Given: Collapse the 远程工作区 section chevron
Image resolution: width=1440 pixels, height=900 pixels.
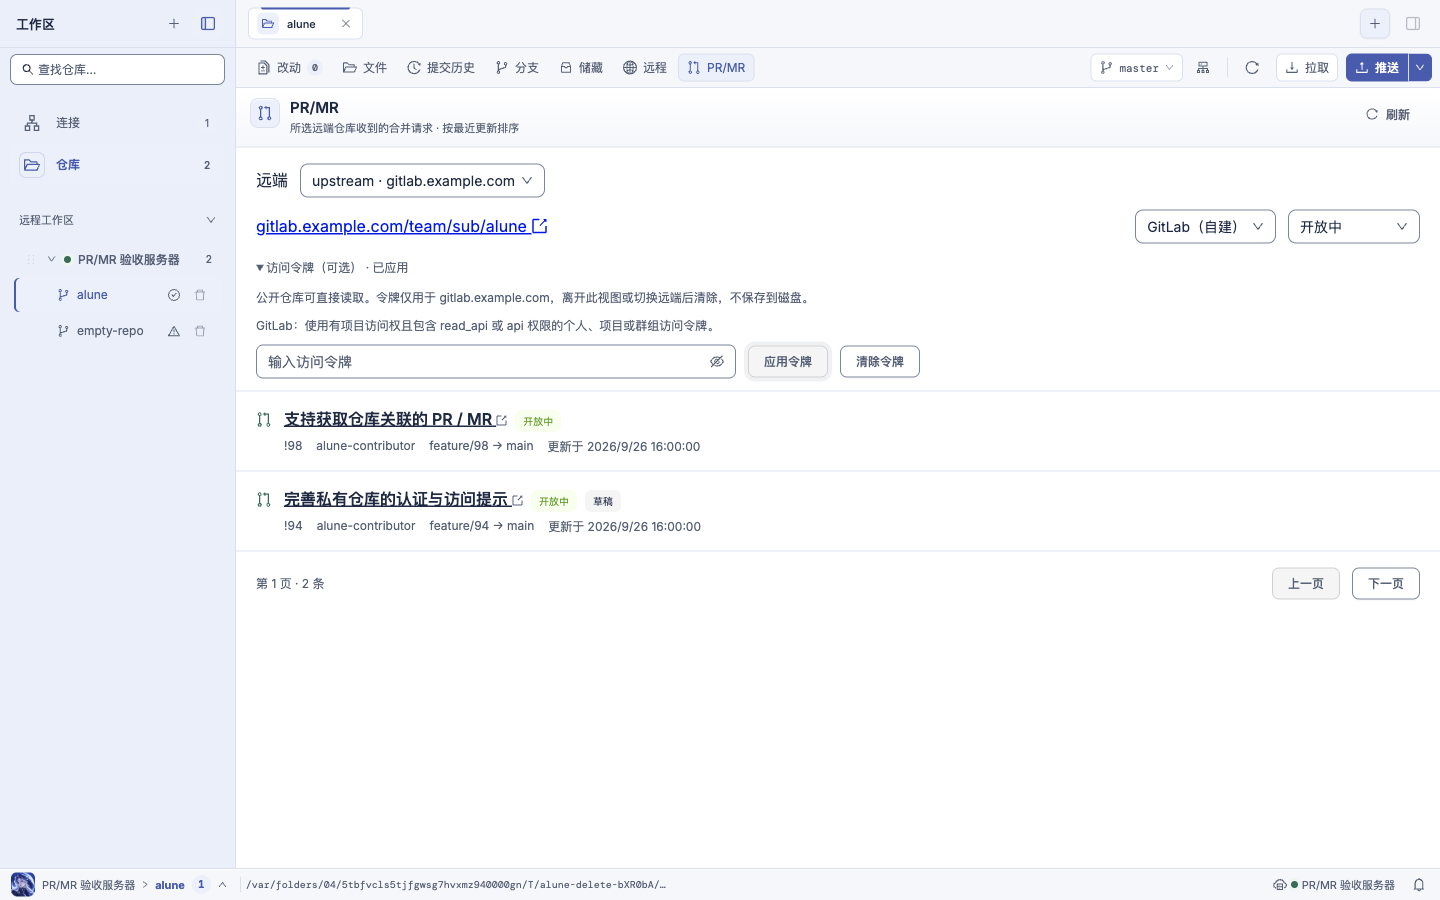Looking at the screenshot, I should (x=211, y=220).
